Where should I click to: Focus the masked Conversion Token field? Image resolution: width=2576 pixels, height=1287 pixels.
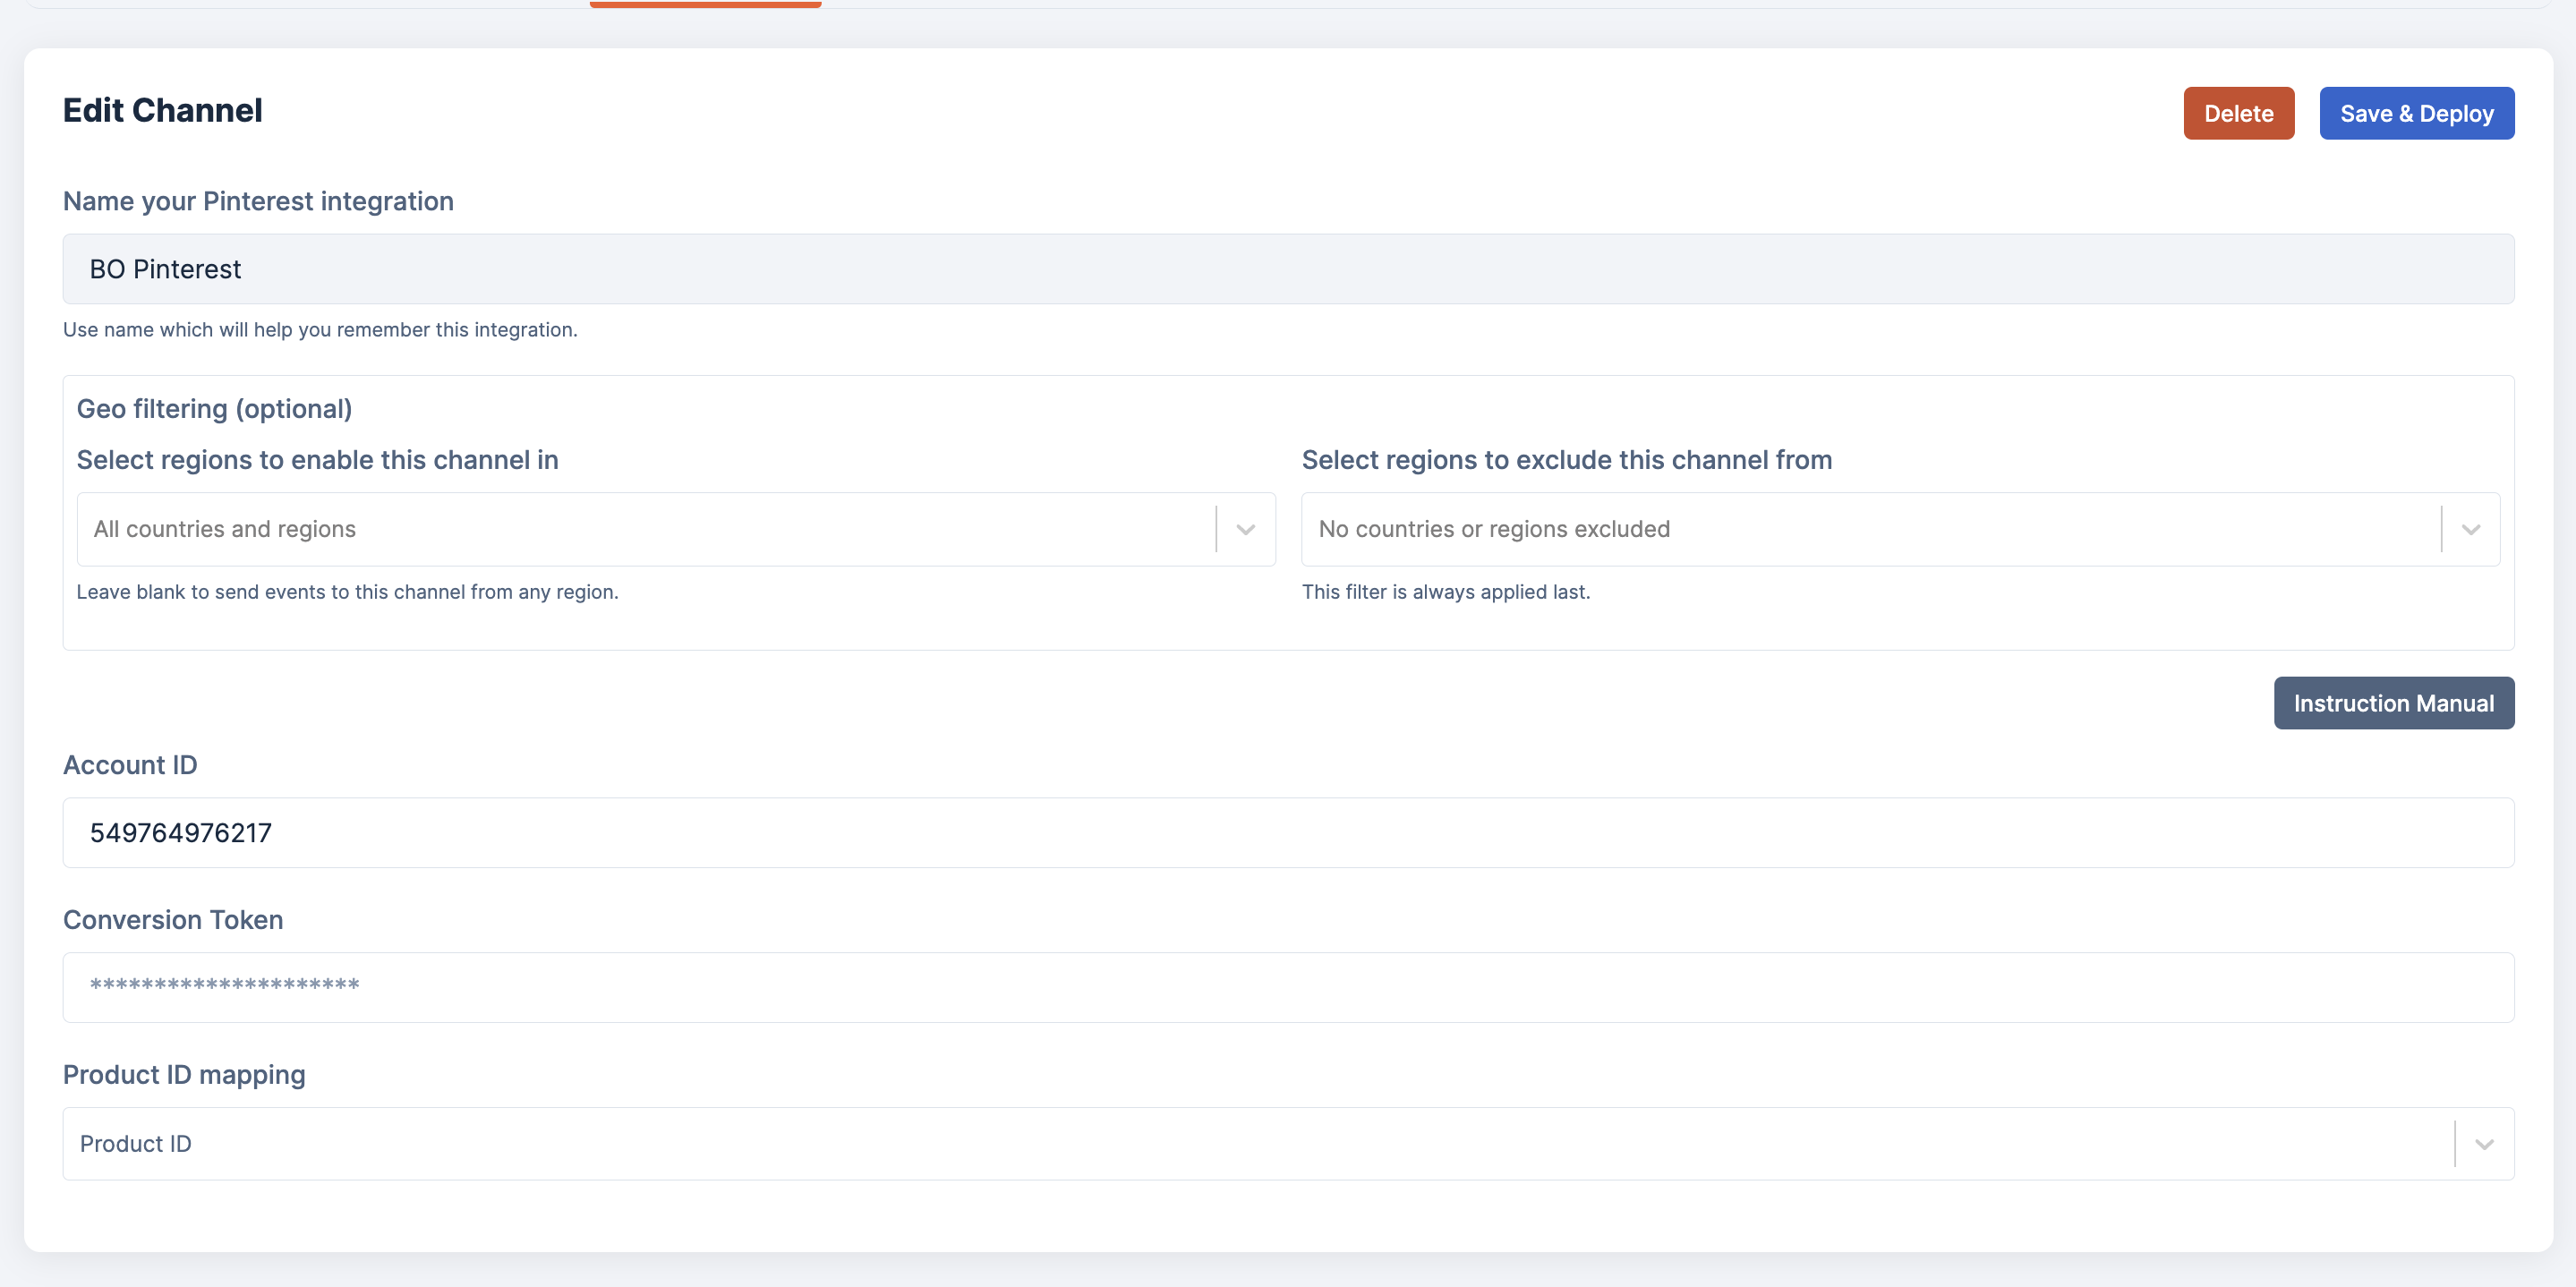pos(1287,987)
